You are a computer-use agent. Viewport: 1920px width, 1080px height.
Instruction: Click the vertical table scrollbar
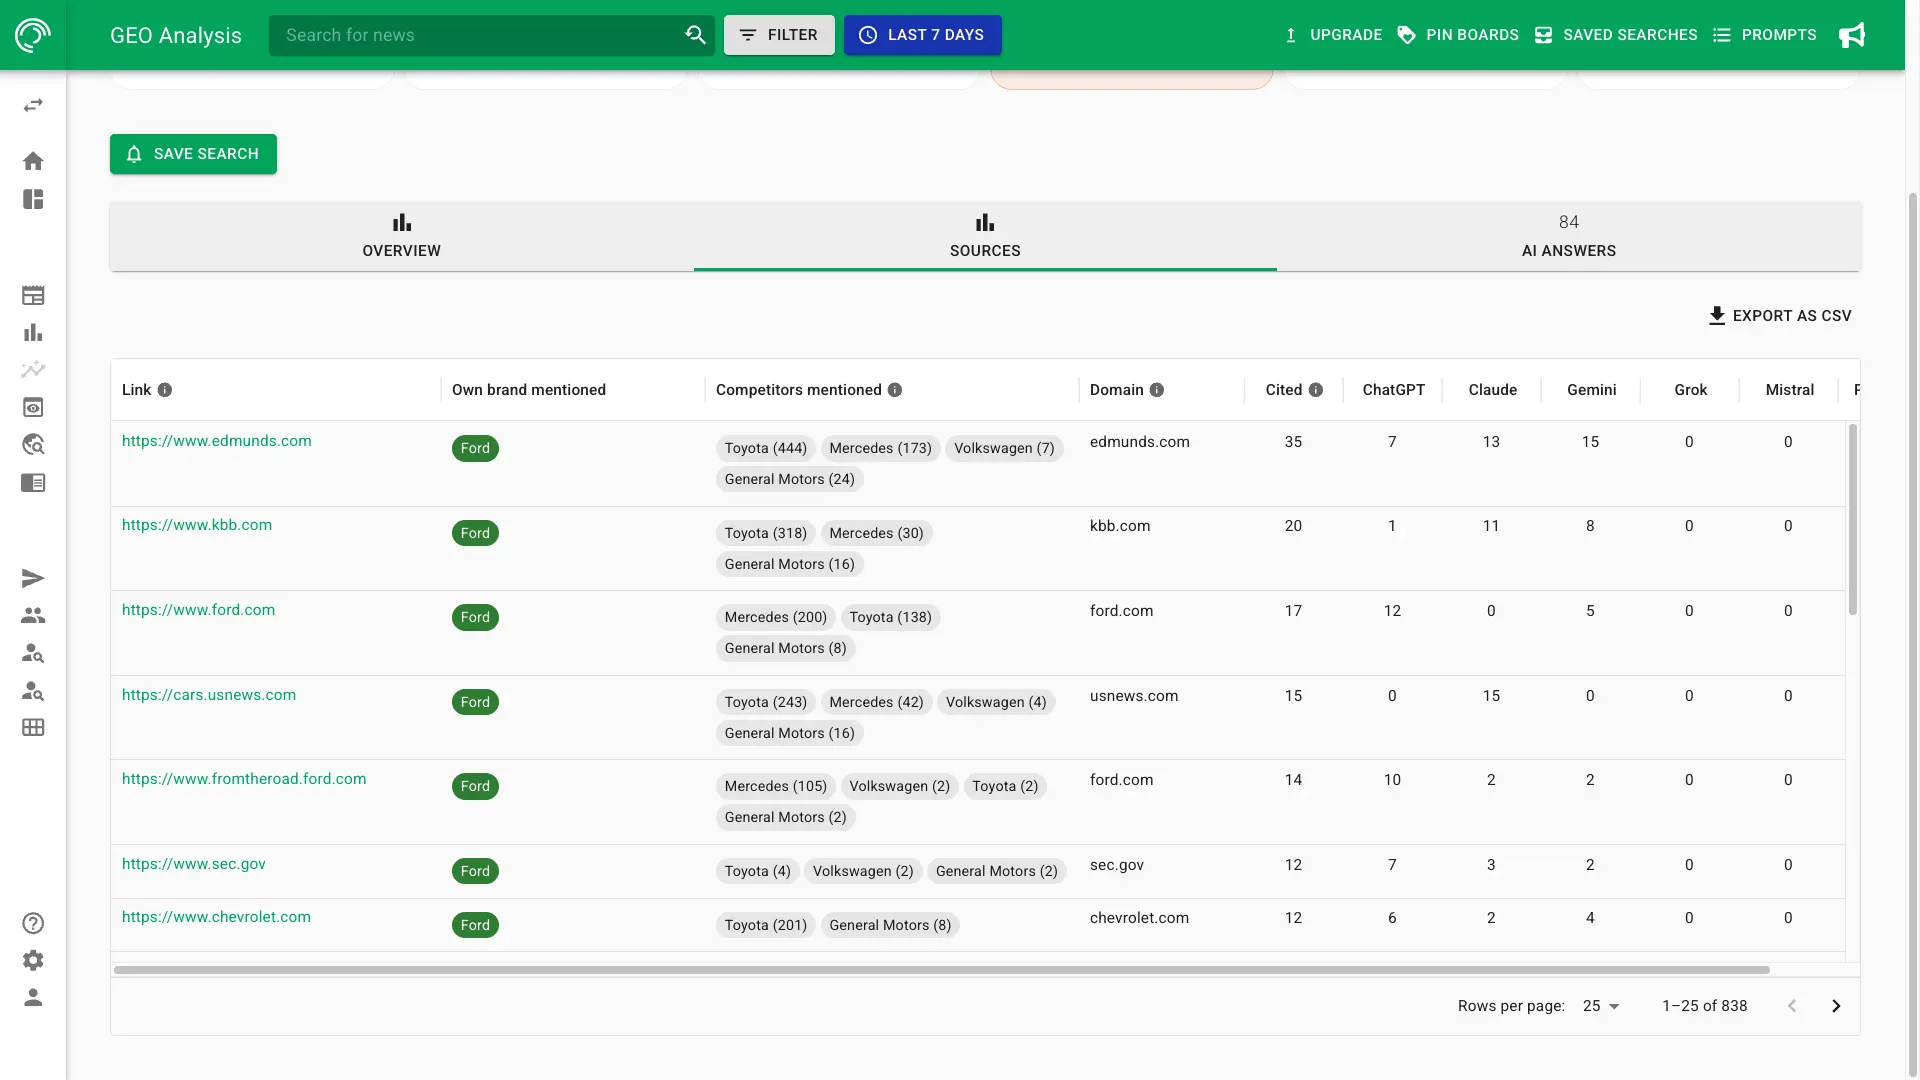tap(1853, 520)
